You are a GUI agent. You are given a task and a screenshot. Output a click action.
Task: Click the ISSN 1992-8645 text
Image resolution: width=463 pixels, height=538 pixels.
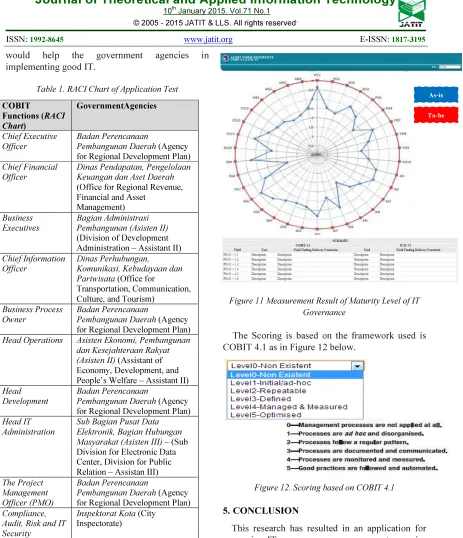35,39
